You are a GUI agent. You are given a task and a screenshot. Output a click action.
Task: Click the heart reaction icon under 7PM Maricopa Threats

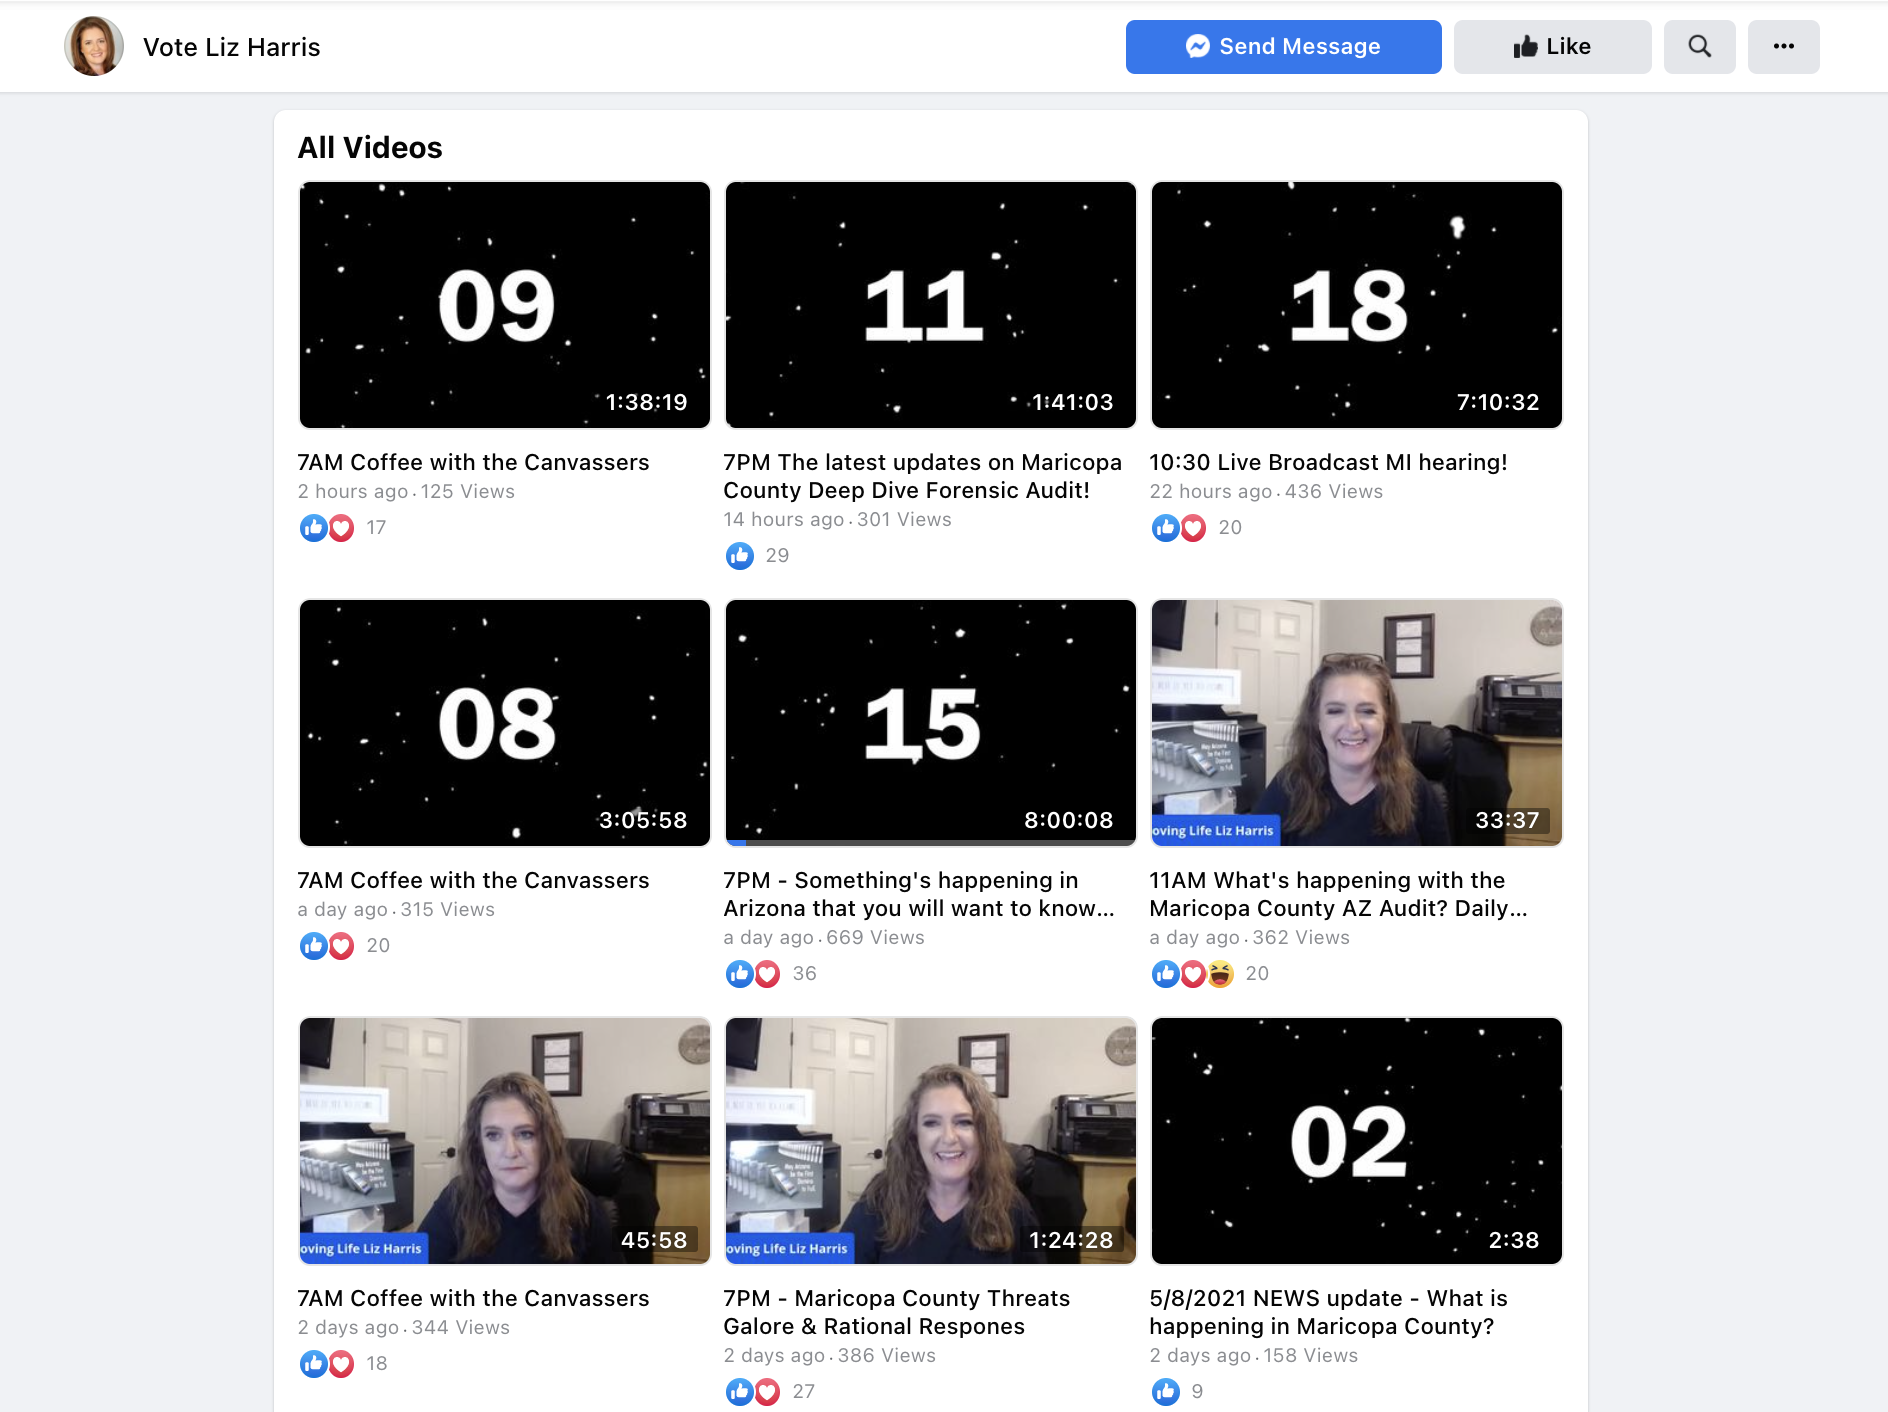(767, 1392)
